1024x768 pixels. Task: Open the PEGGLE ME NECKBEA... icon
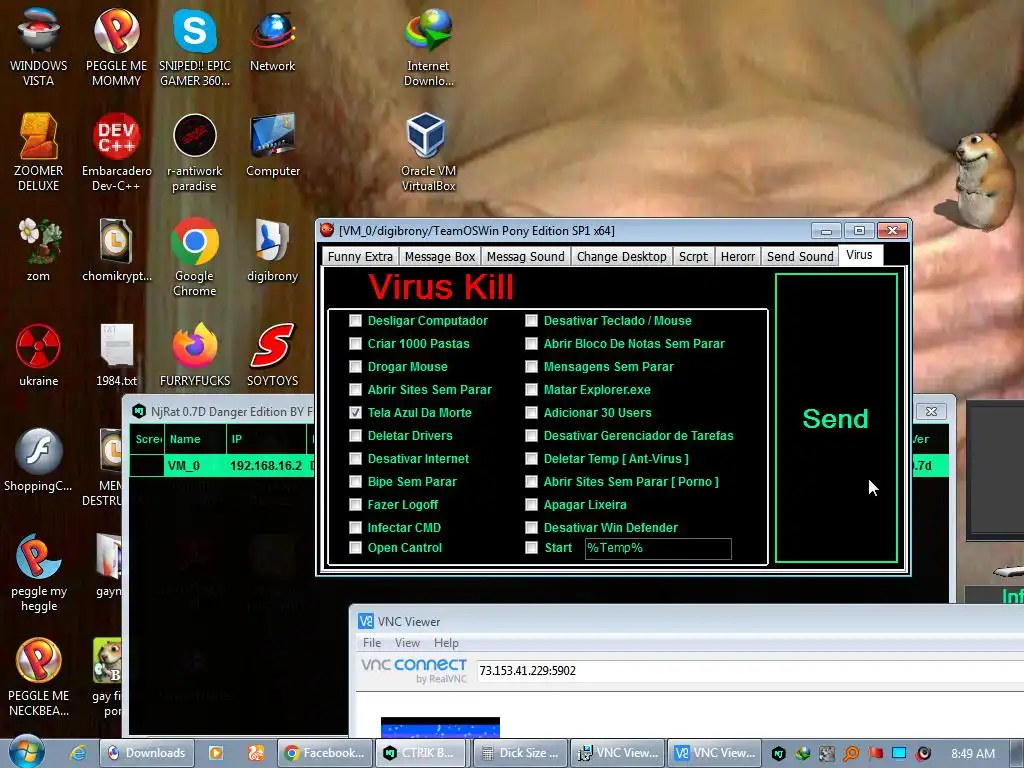coord(38,677)
